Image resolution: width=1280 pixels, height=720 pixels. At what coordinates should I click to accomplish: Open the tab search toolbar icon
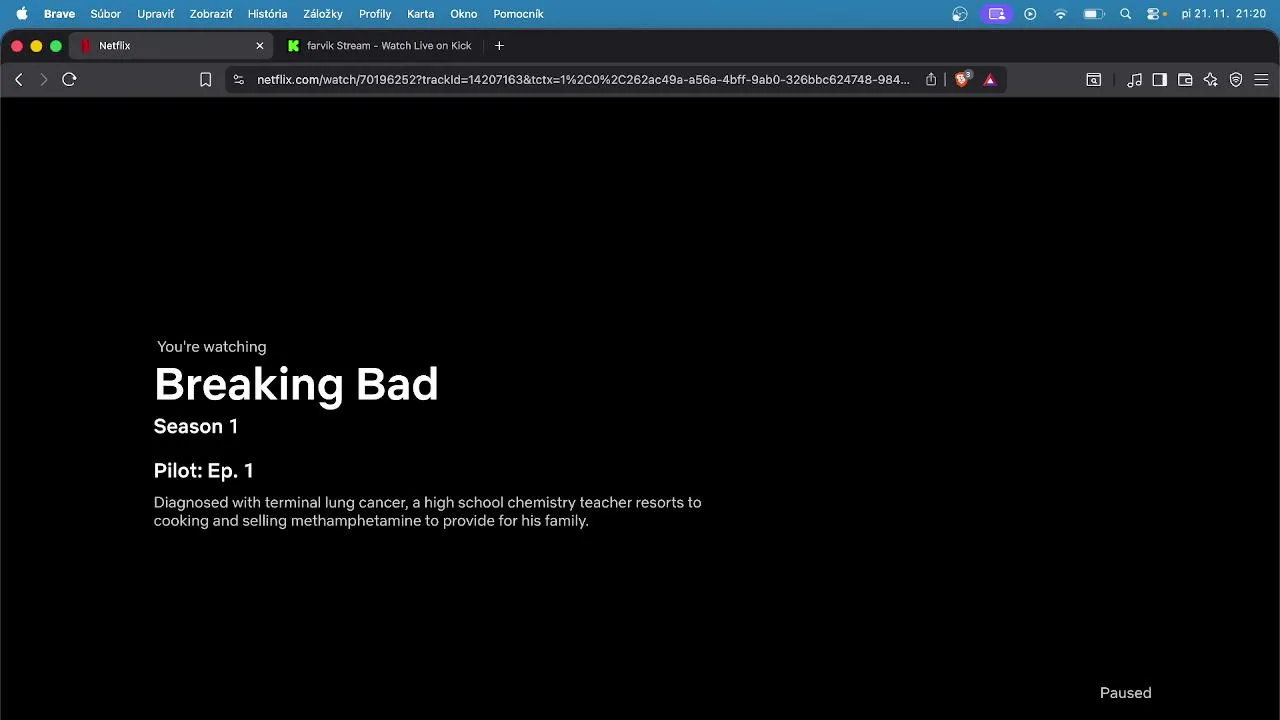(1094, 80)
